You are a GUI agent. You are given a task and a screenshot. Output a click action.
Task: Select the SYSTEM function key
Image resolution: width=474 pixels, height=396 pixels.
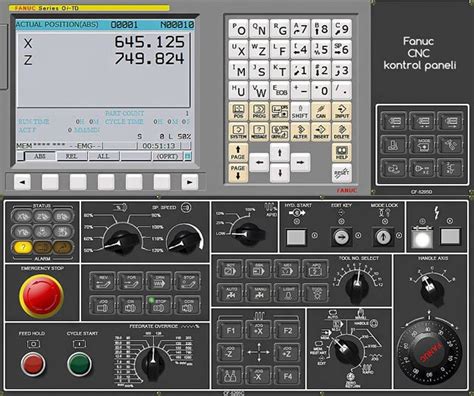(x=238, y=132)
